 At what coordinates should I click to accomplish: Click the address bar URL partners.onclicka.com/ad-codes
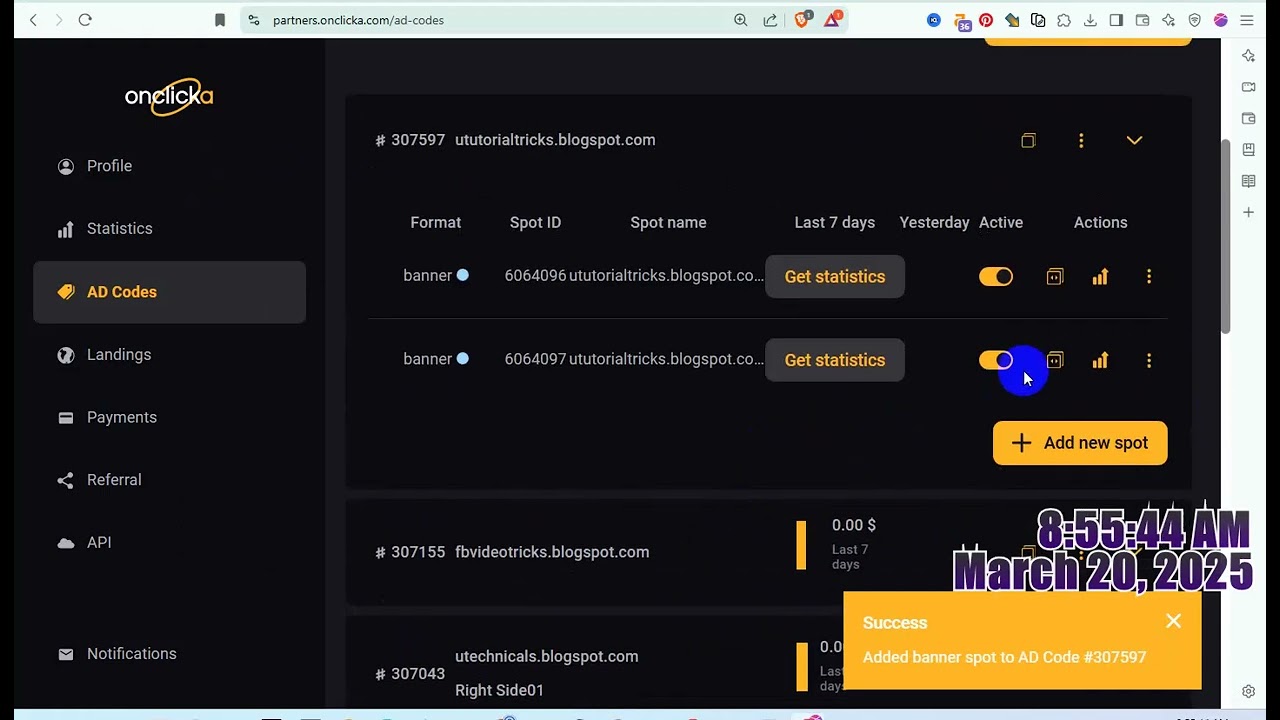[358, 20]
